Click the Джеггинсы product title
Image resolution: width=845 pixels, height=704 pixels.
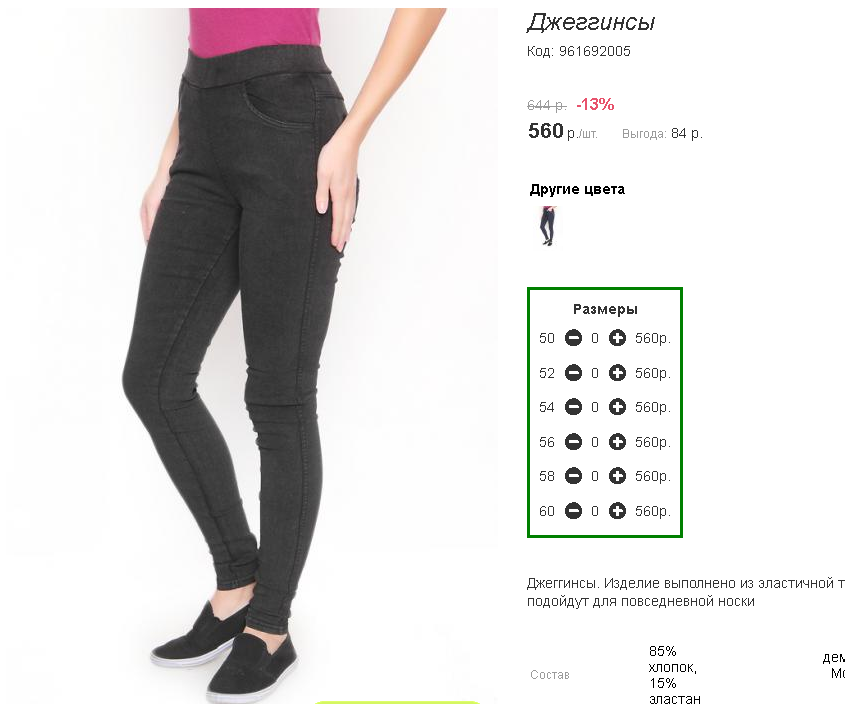(x=591, y=23)
